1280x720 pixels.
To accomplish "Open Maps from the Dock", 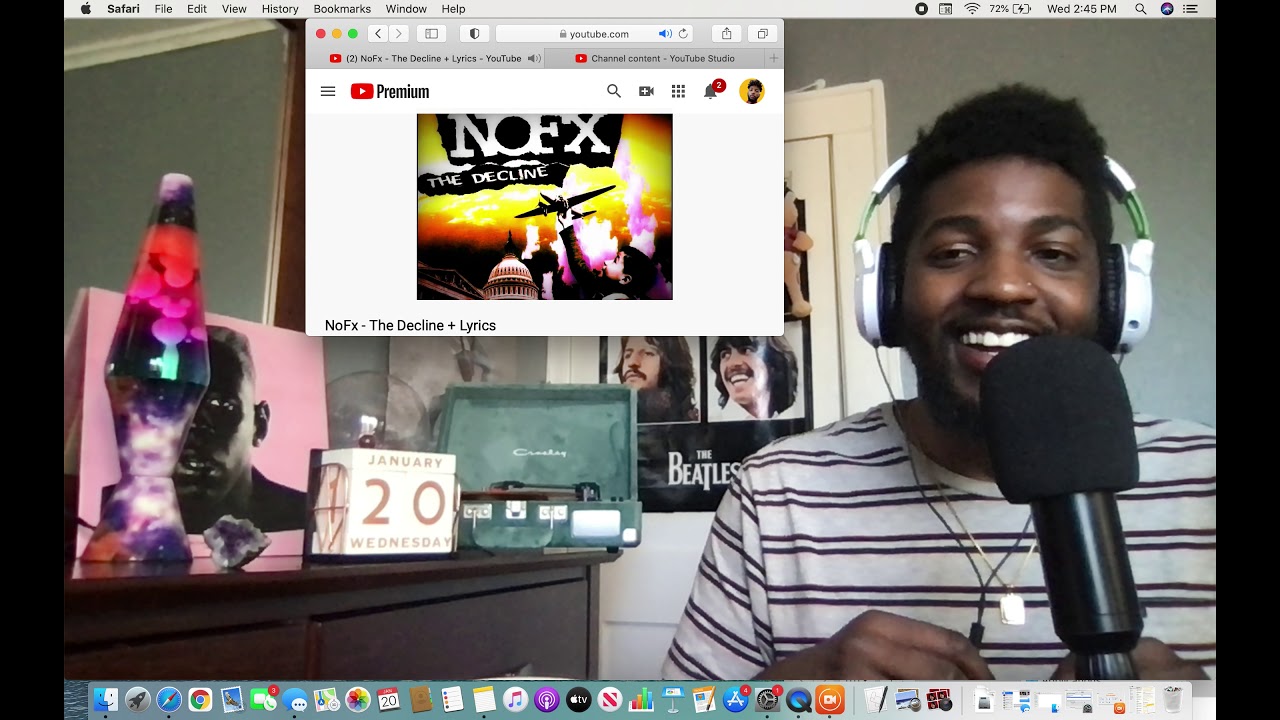I will [x=326, y=700].
